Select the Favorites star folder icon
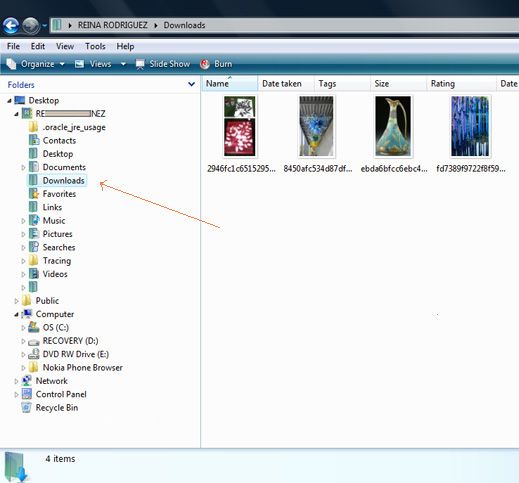The width and height of the screenshot is (519, 483). click(x=34, y=194)
